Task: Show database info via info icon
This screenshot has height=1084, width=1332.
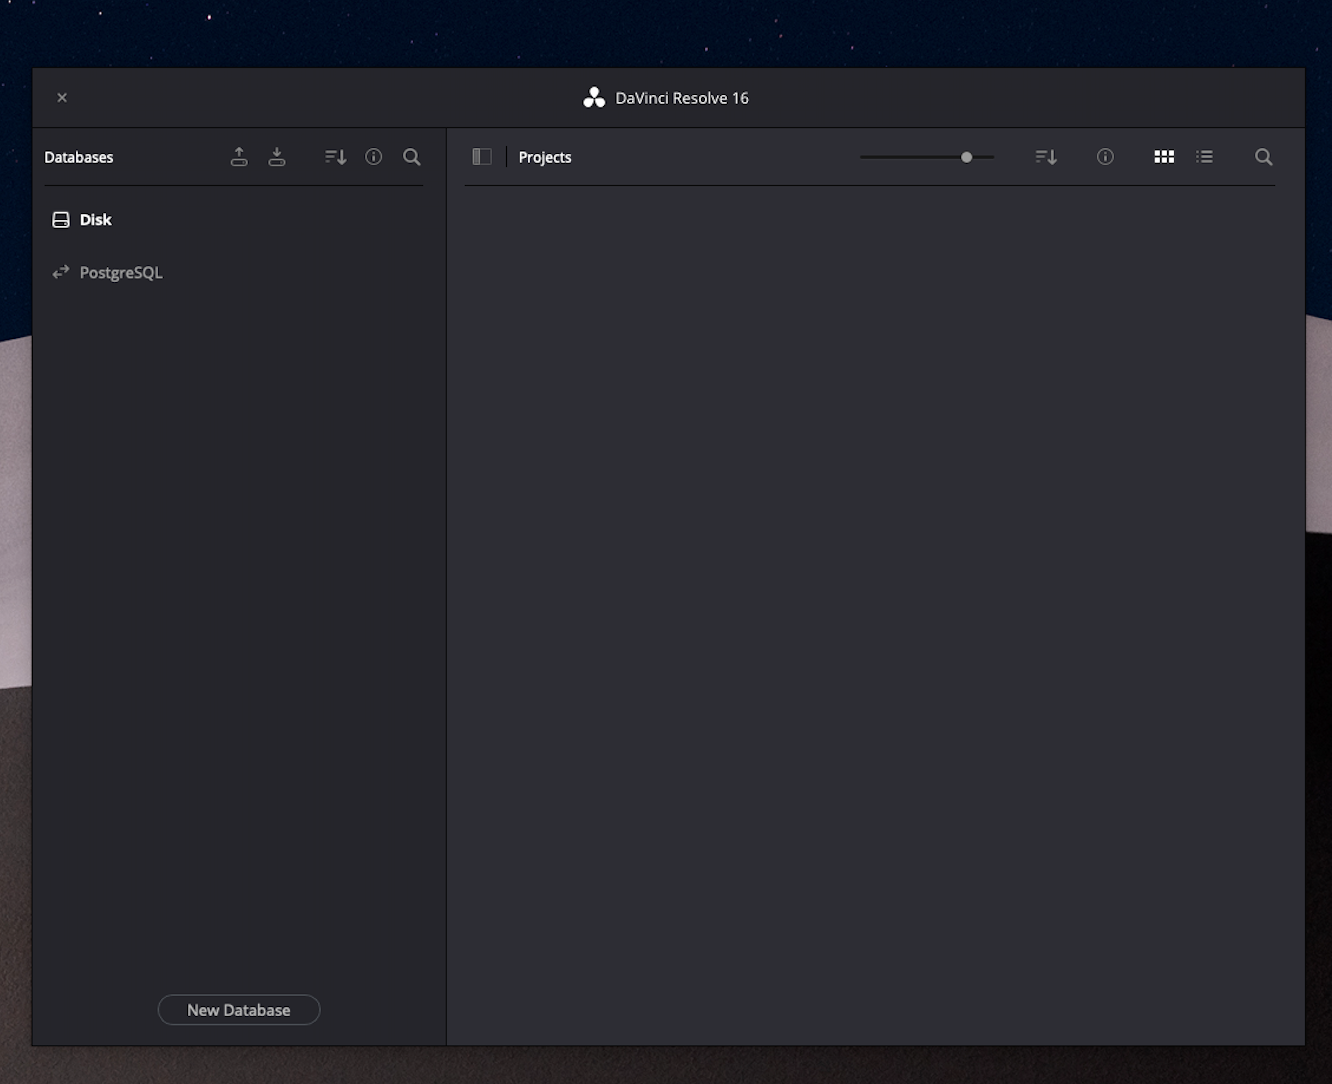Action: point(374,157)
